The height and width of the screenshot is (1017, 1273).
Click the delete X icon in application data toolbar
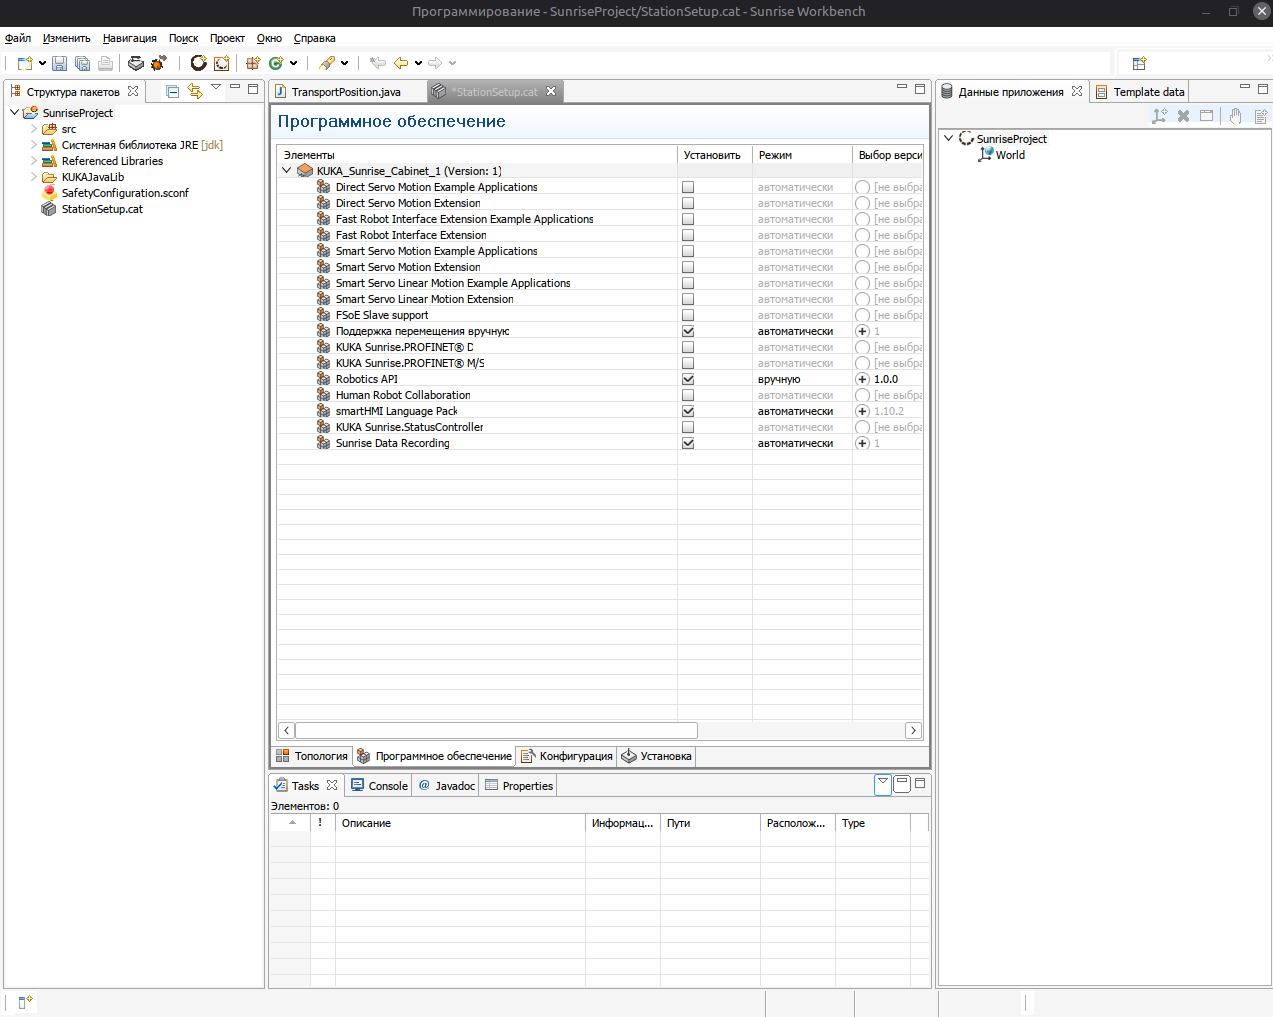tap(1183, 116)
